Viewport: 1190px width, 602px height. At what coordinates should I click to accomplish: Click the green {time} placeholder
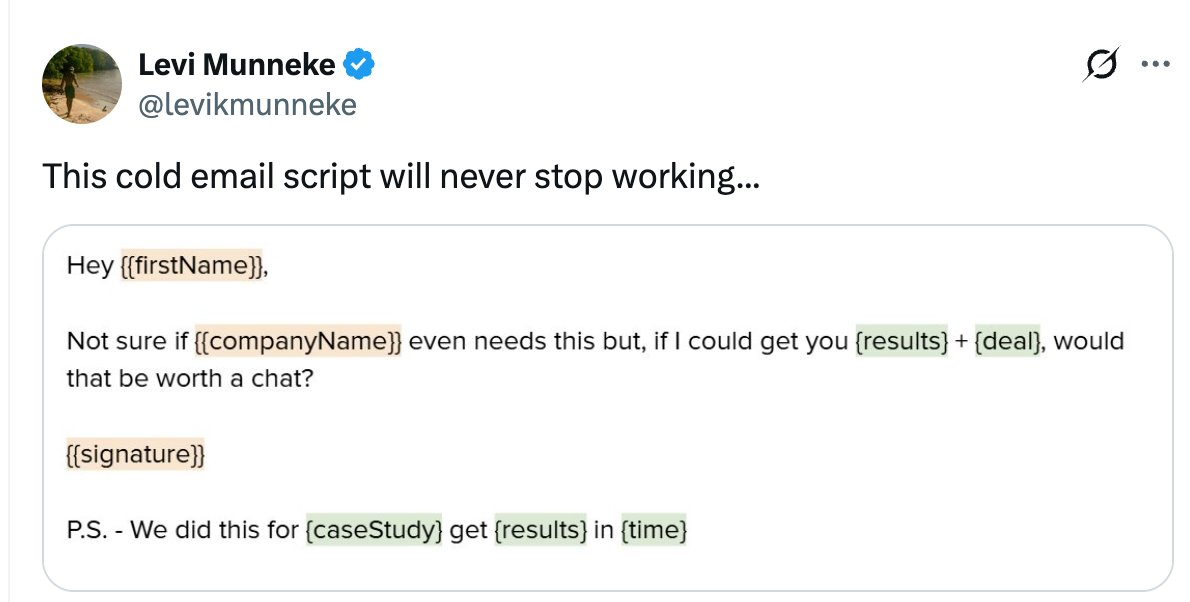(x=654, y=531)
